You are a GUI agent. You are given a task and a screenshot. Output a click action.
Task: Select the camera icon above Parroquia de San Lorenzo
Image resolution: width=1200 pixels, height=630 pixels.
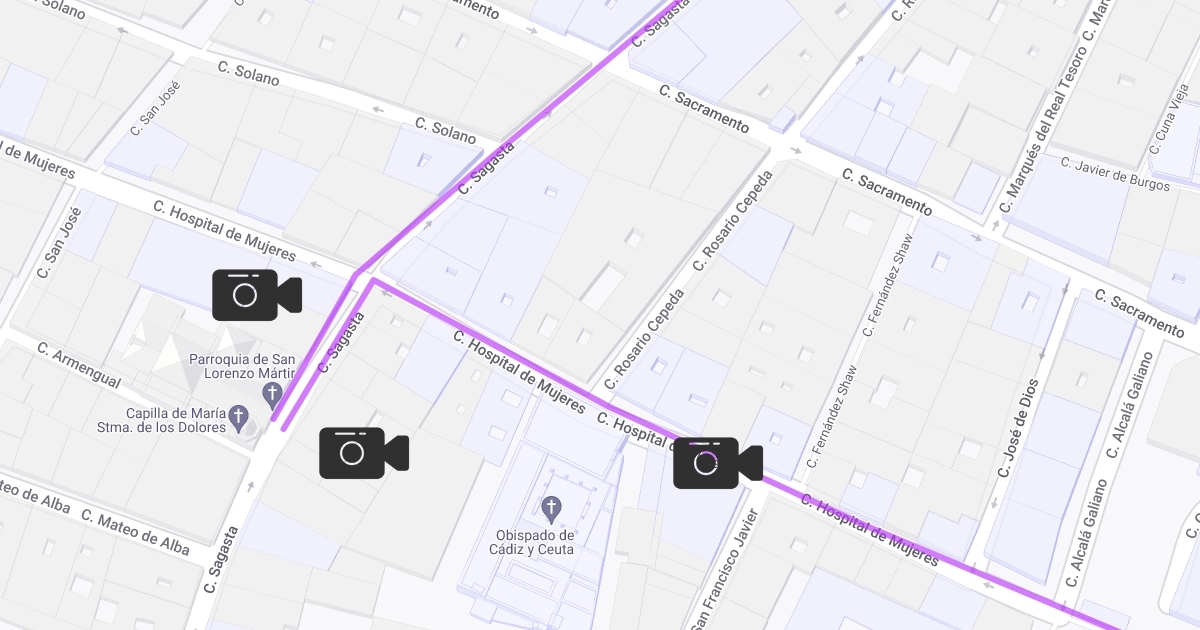coord(257,295)
